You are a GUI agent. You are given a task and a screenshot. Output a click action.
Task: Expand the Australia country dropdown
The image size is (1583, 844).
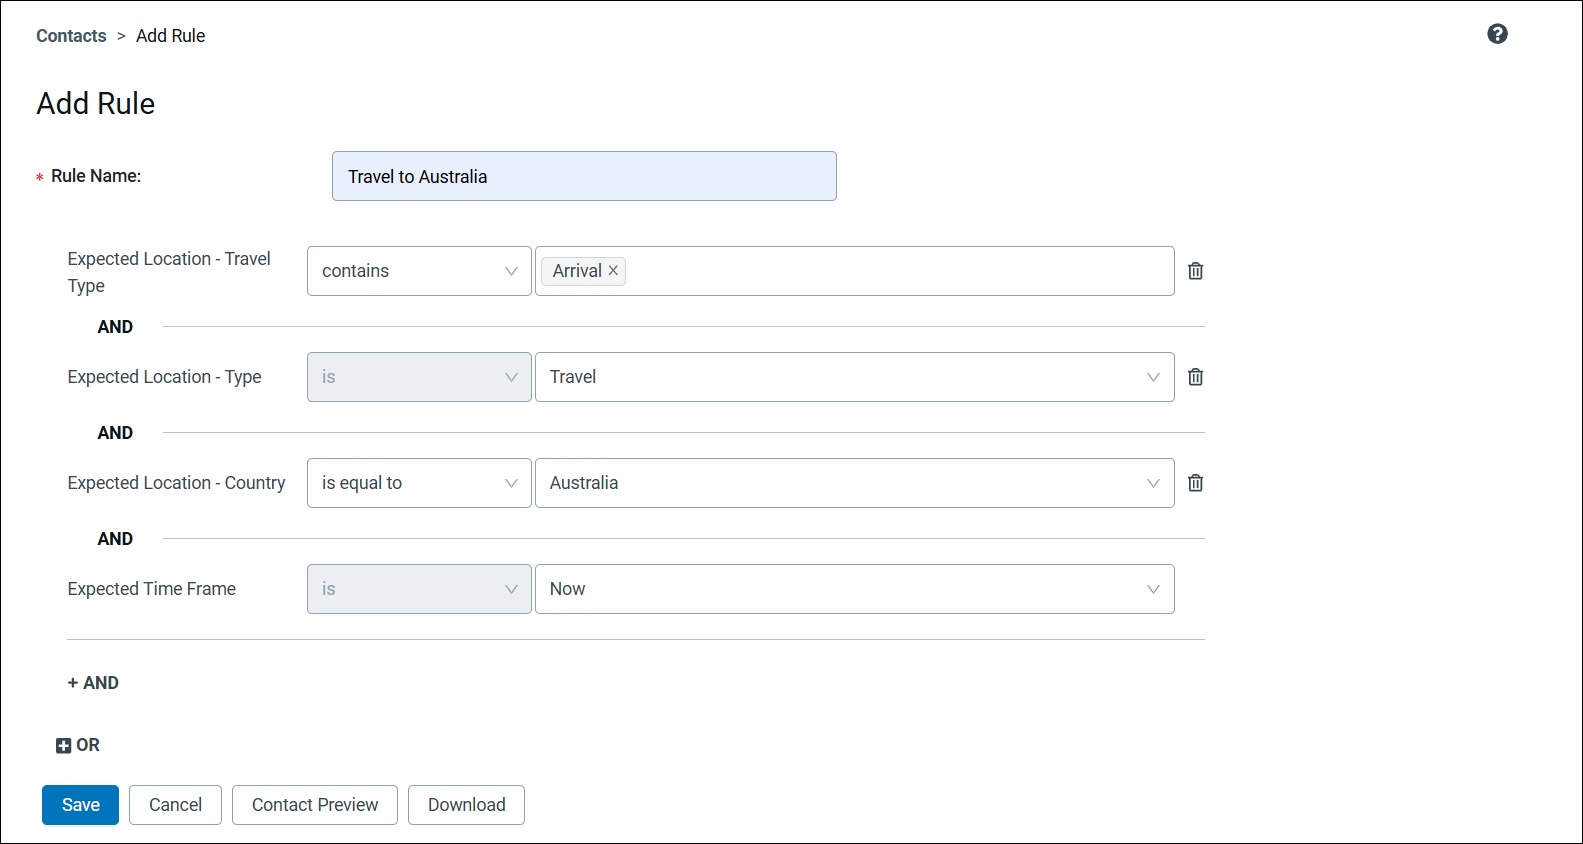tap(855, 483)
